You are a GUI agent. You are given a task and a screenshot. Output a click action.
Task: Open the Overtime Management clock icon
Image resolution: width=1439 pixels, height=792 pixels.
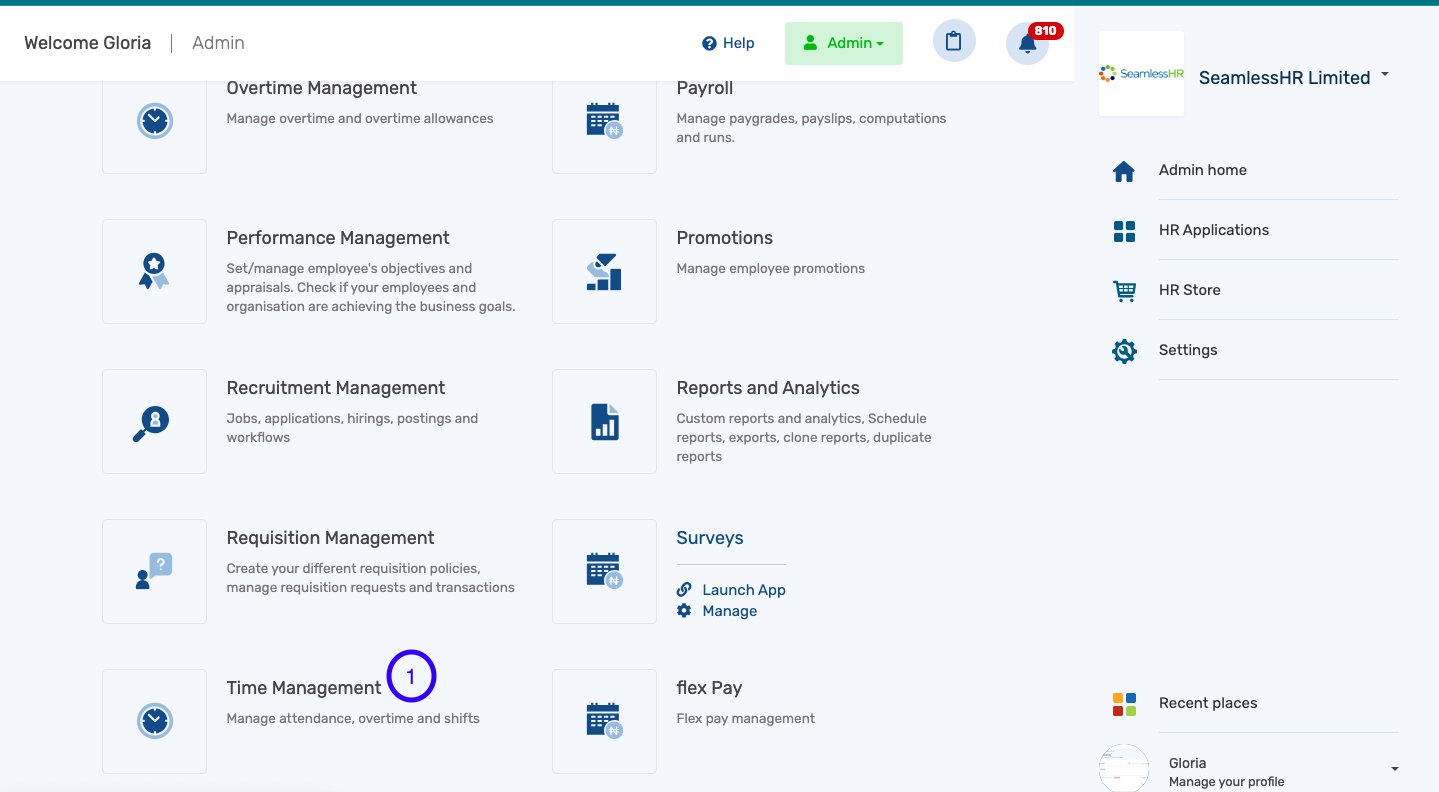pyautogui.click(x=153, y=120)
